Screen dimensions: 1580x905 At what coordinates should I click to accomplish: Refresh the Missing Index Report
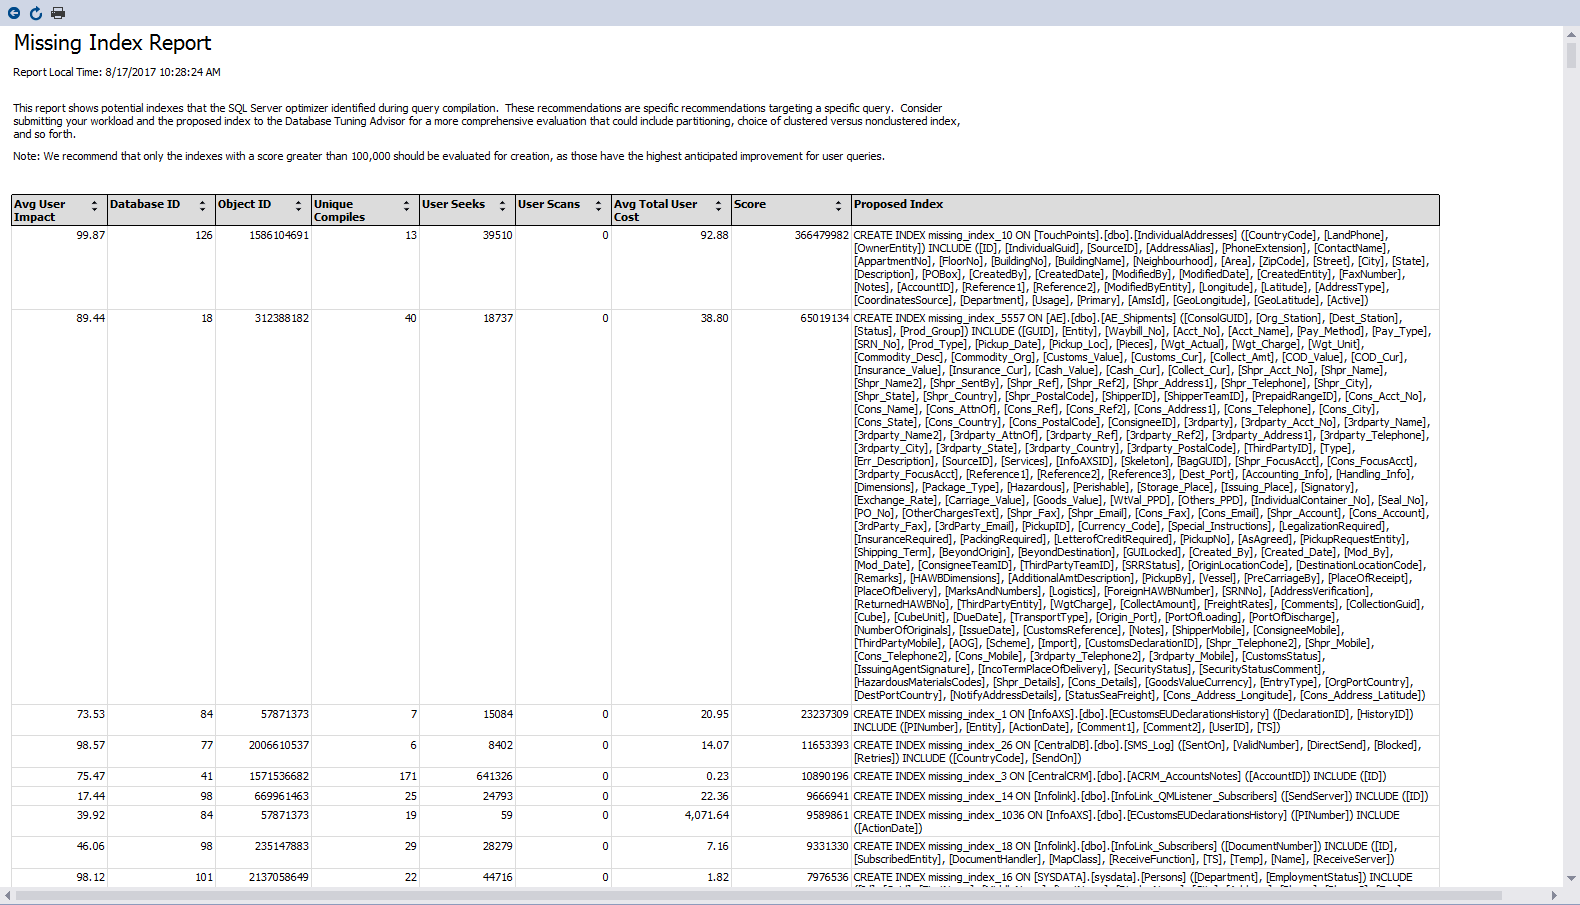pos(36,13)
